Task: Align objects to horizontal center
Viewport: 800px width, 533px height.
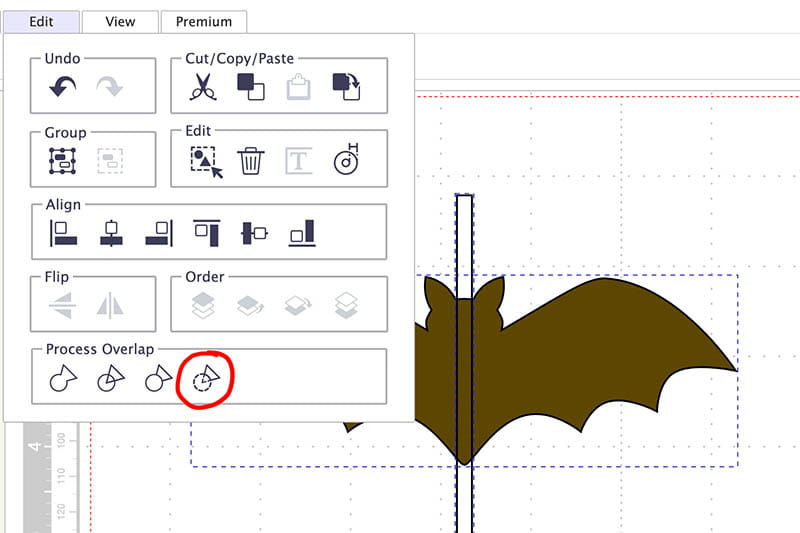Action: 110,233
